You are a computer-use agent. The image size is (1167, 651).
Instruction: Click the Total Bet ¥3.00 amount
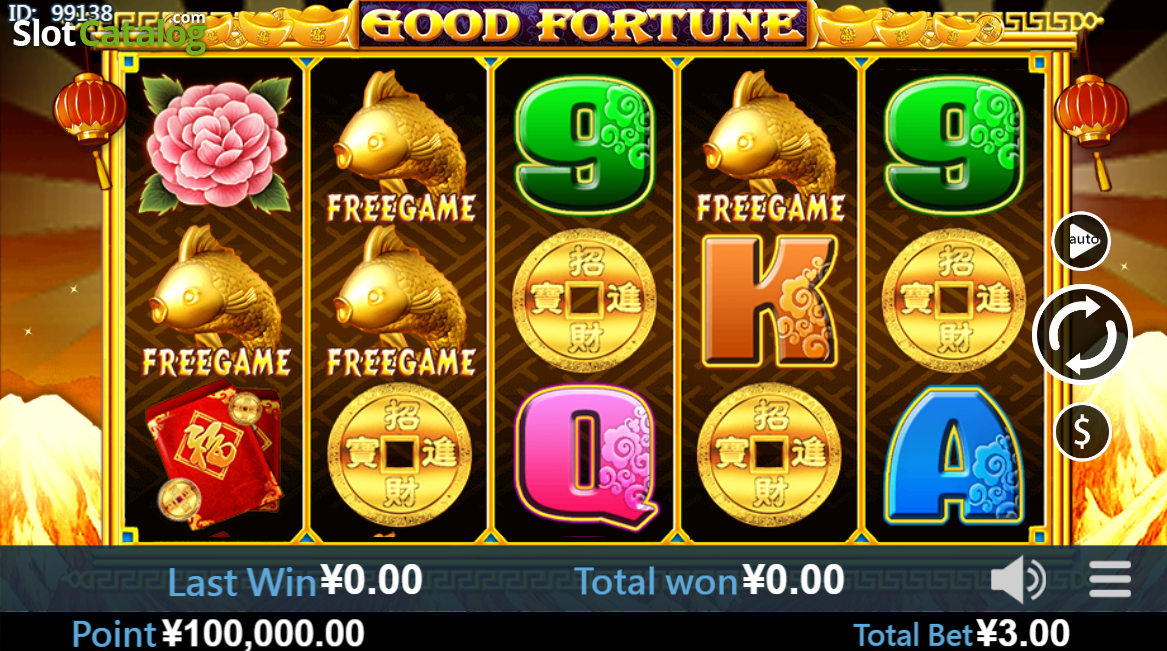[962, 634]
